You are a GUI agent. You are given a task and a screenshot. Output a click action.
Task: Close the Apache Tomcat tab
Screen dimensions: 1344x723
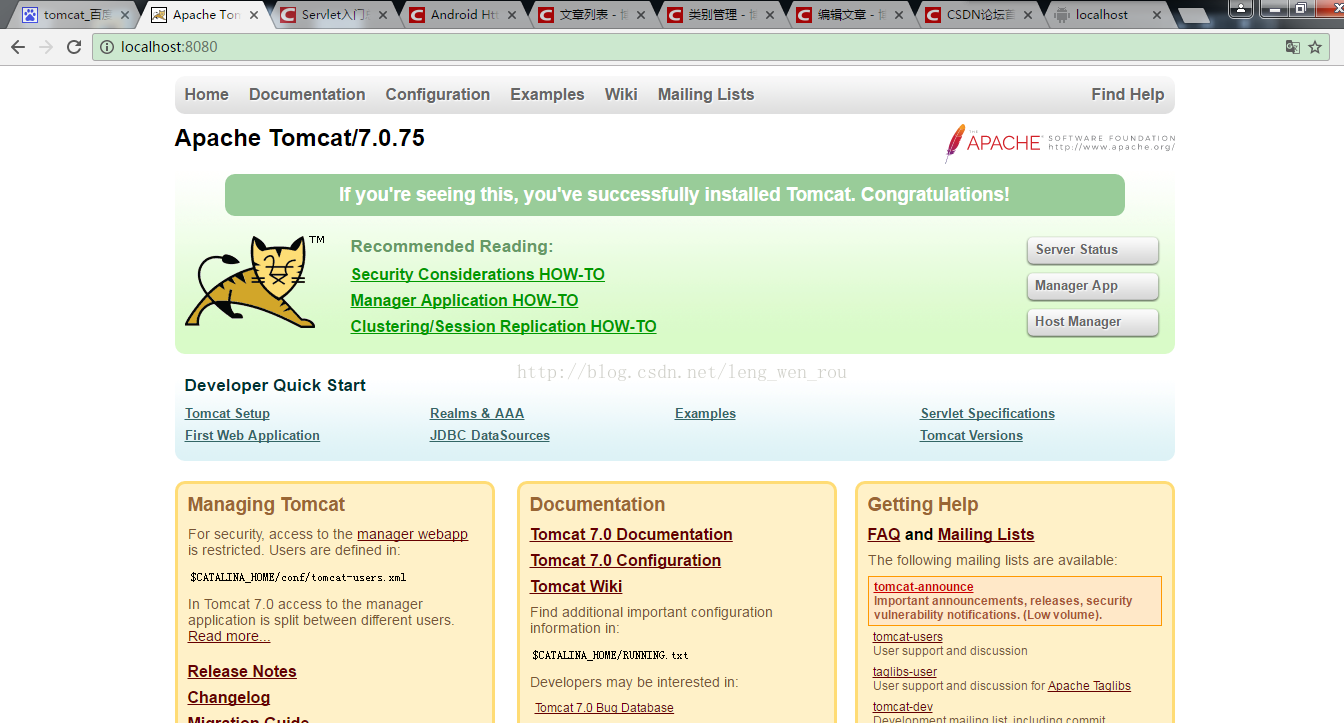click(x=254, y=15)
